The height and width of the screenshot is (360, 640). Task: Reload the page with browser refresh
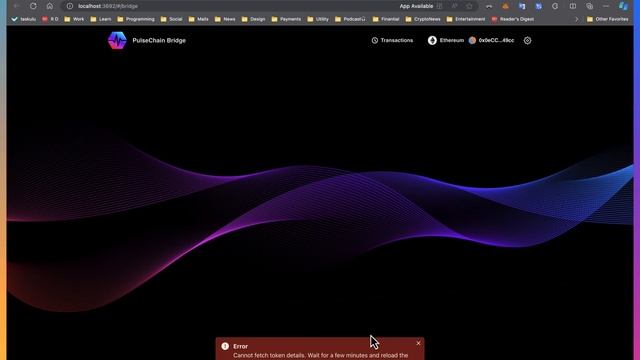33,6
